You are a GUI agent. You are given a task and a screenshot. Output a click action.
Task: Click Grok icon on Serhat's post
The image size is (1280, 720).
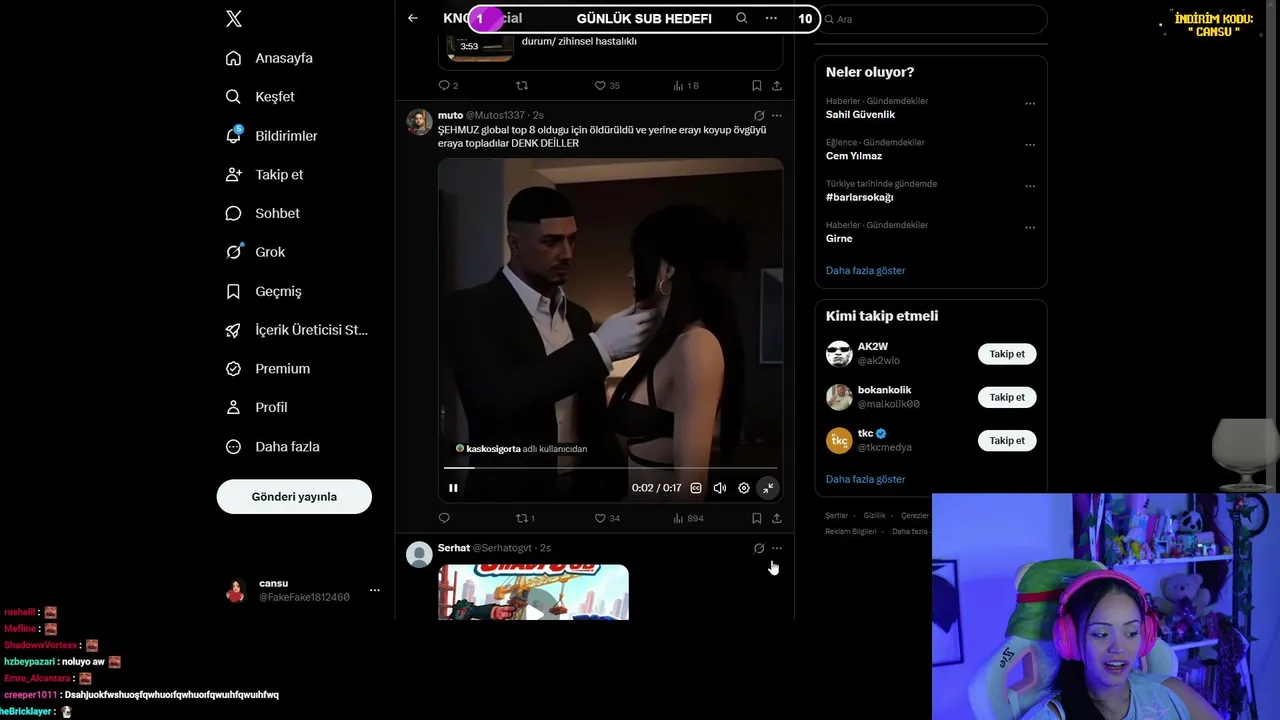click(759, 548)
